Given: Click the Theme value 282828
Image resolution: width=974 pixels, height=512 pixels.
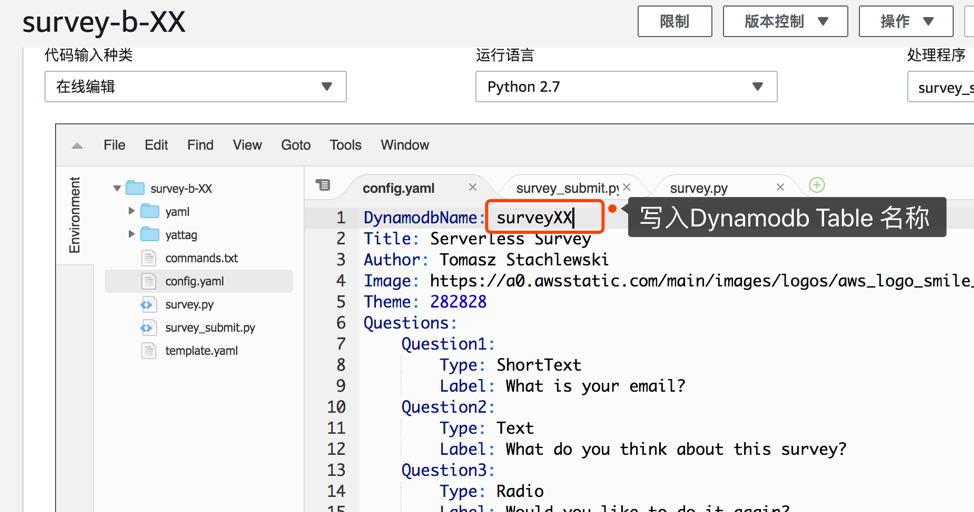Looking at the screenshot, I should (x=458, y=302).
